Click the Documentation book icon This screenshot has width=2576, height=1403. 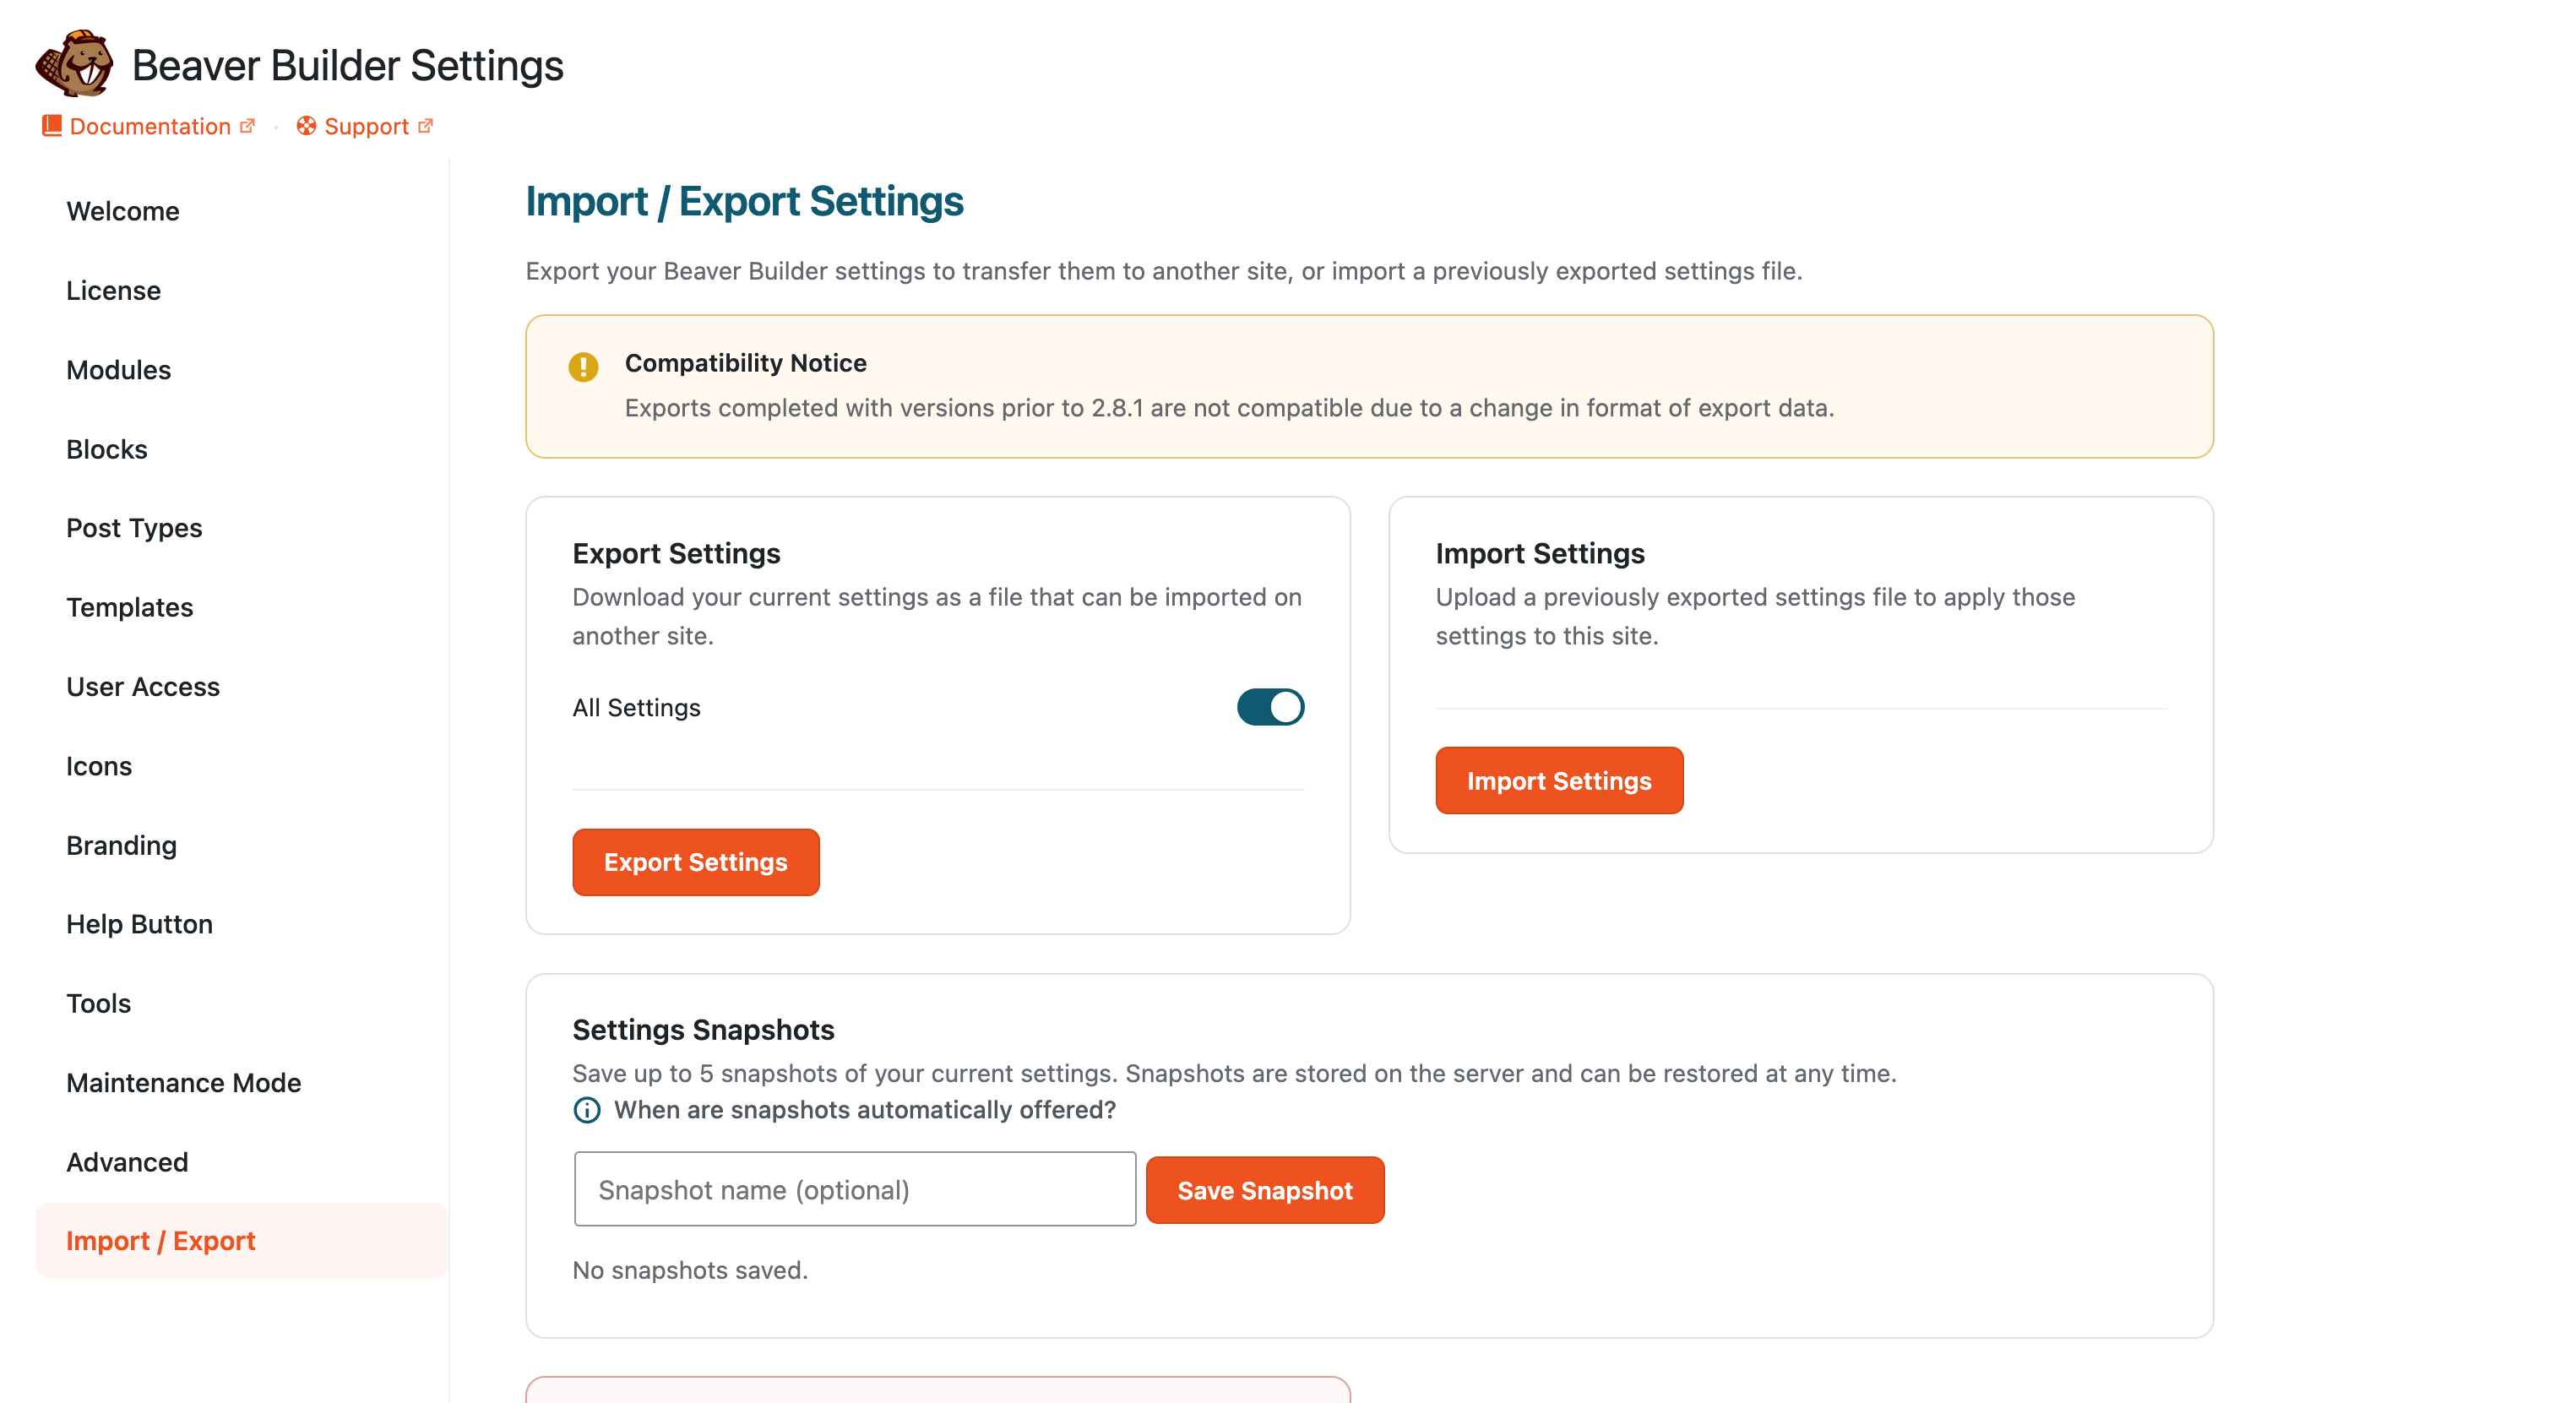tap(52, 126)
